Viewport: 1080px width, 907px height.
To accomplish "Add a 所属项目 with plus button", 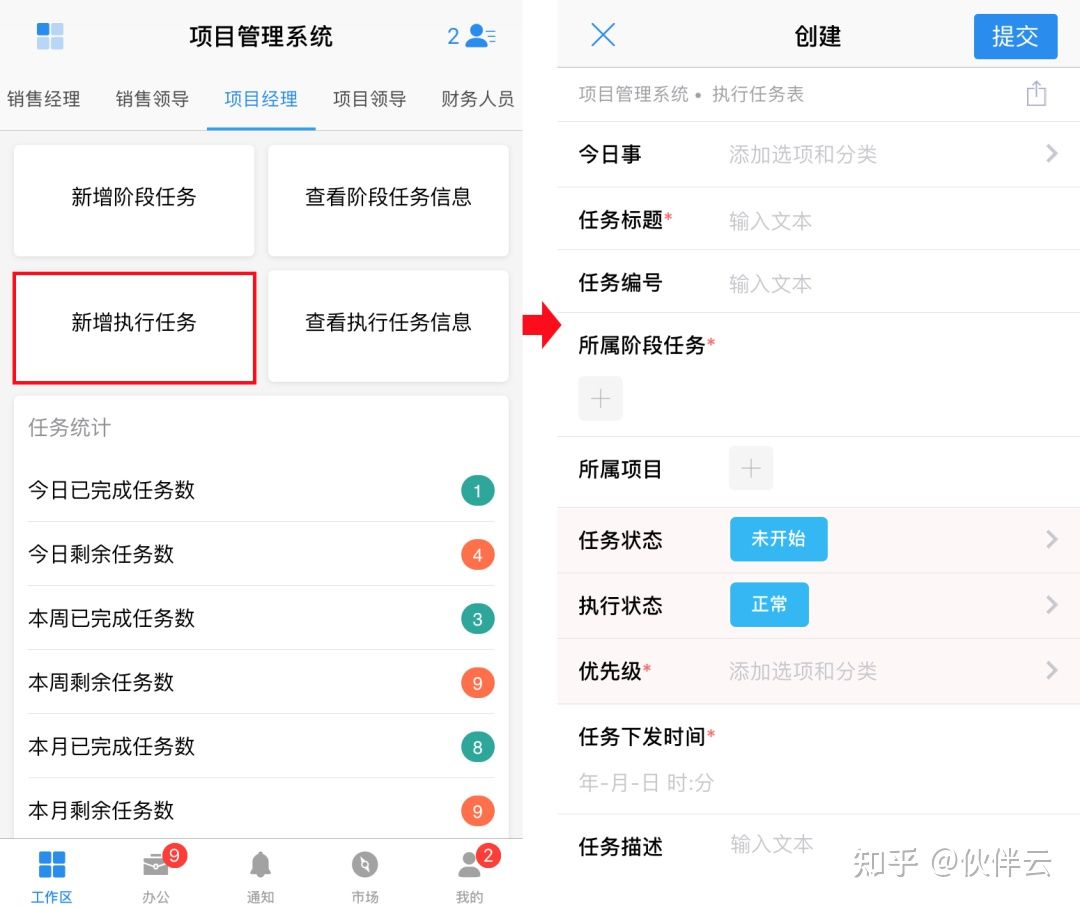I will pos(751,468).
